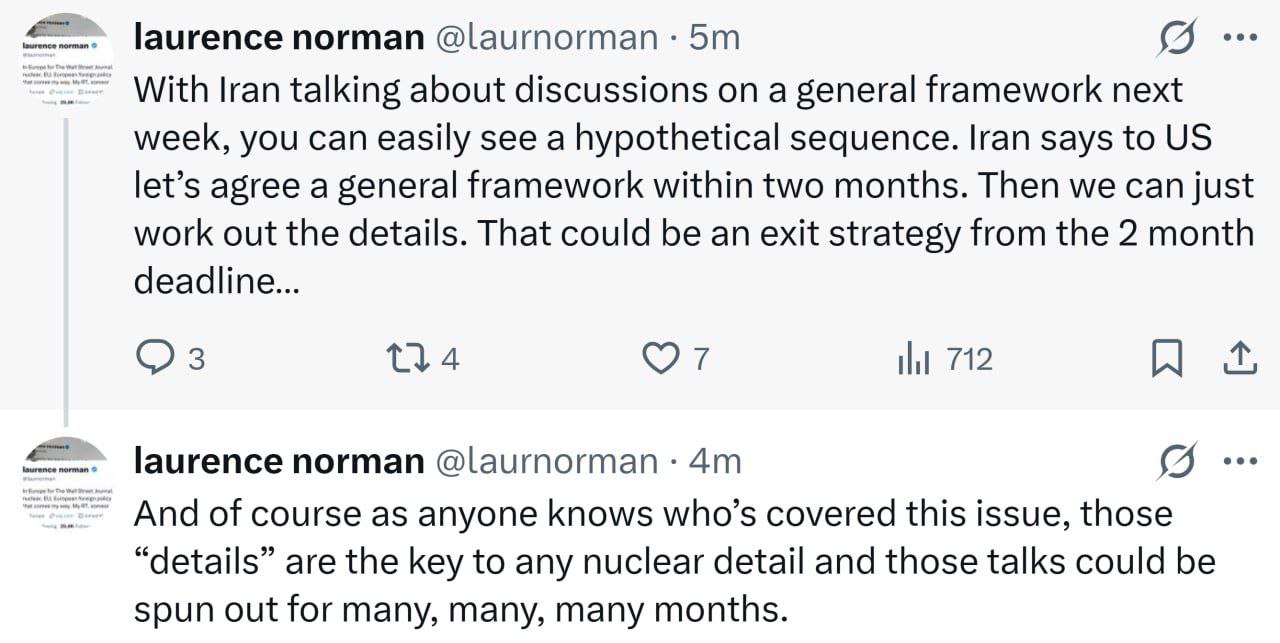1280x643 pixels.
Task: Click laurence norman name on second tweet
Action: (279, 461)
